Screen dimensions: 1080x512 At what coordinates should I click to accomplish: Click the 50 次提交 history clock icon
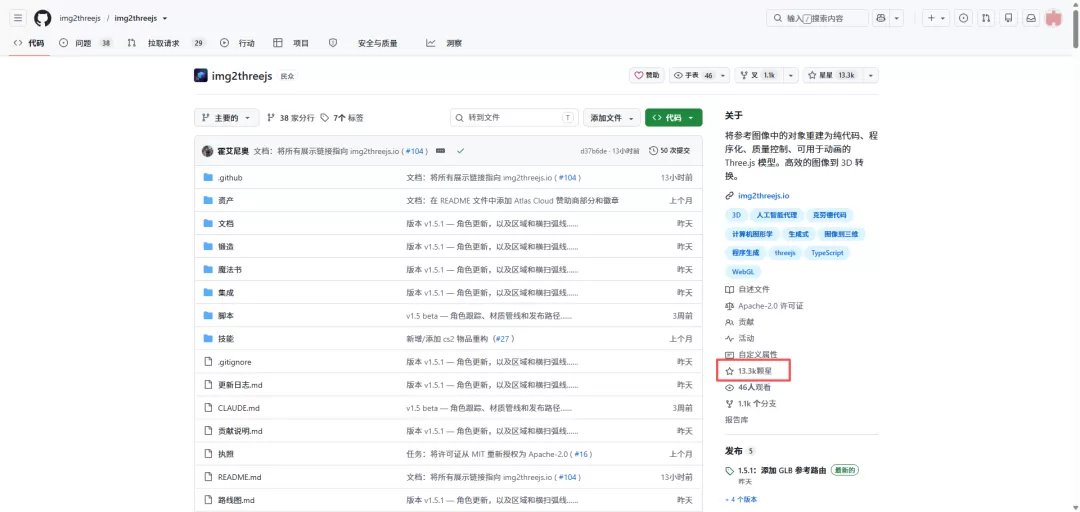click(653, 150)
